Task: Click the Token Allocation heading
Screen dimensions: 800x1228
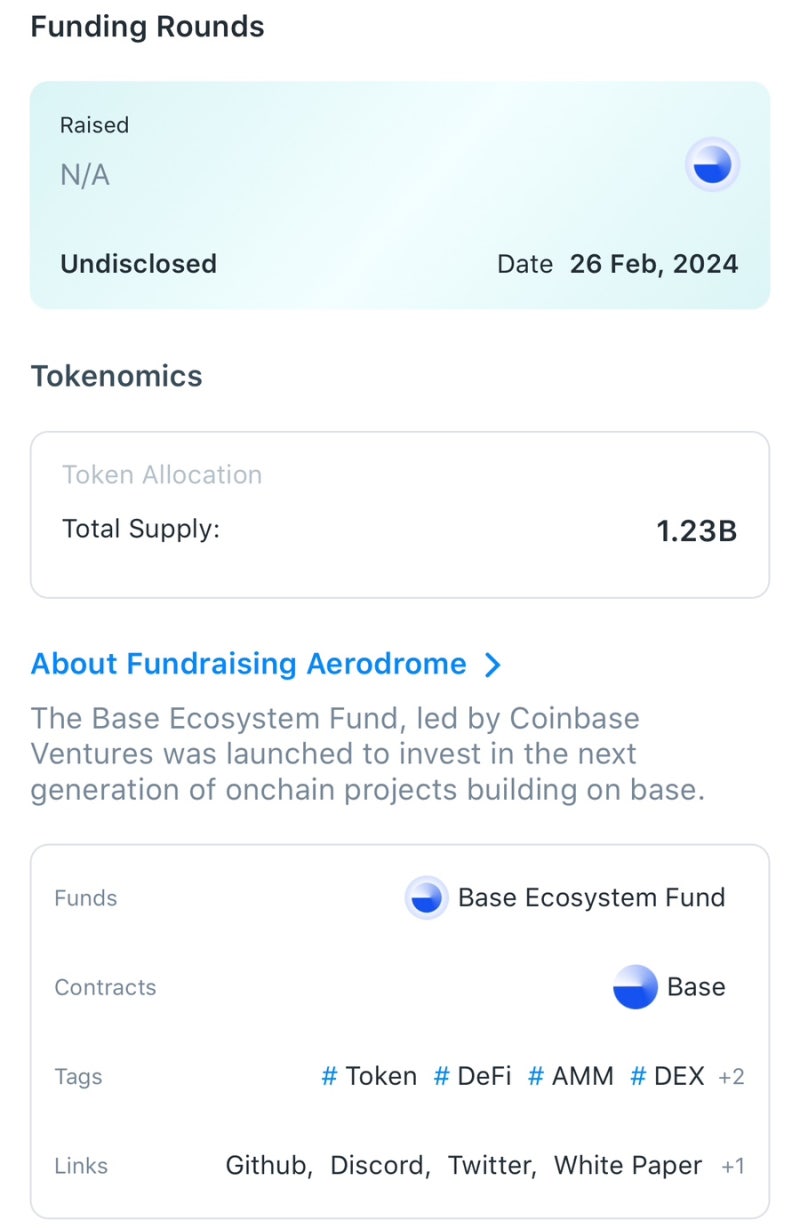Action: point(162,475)
